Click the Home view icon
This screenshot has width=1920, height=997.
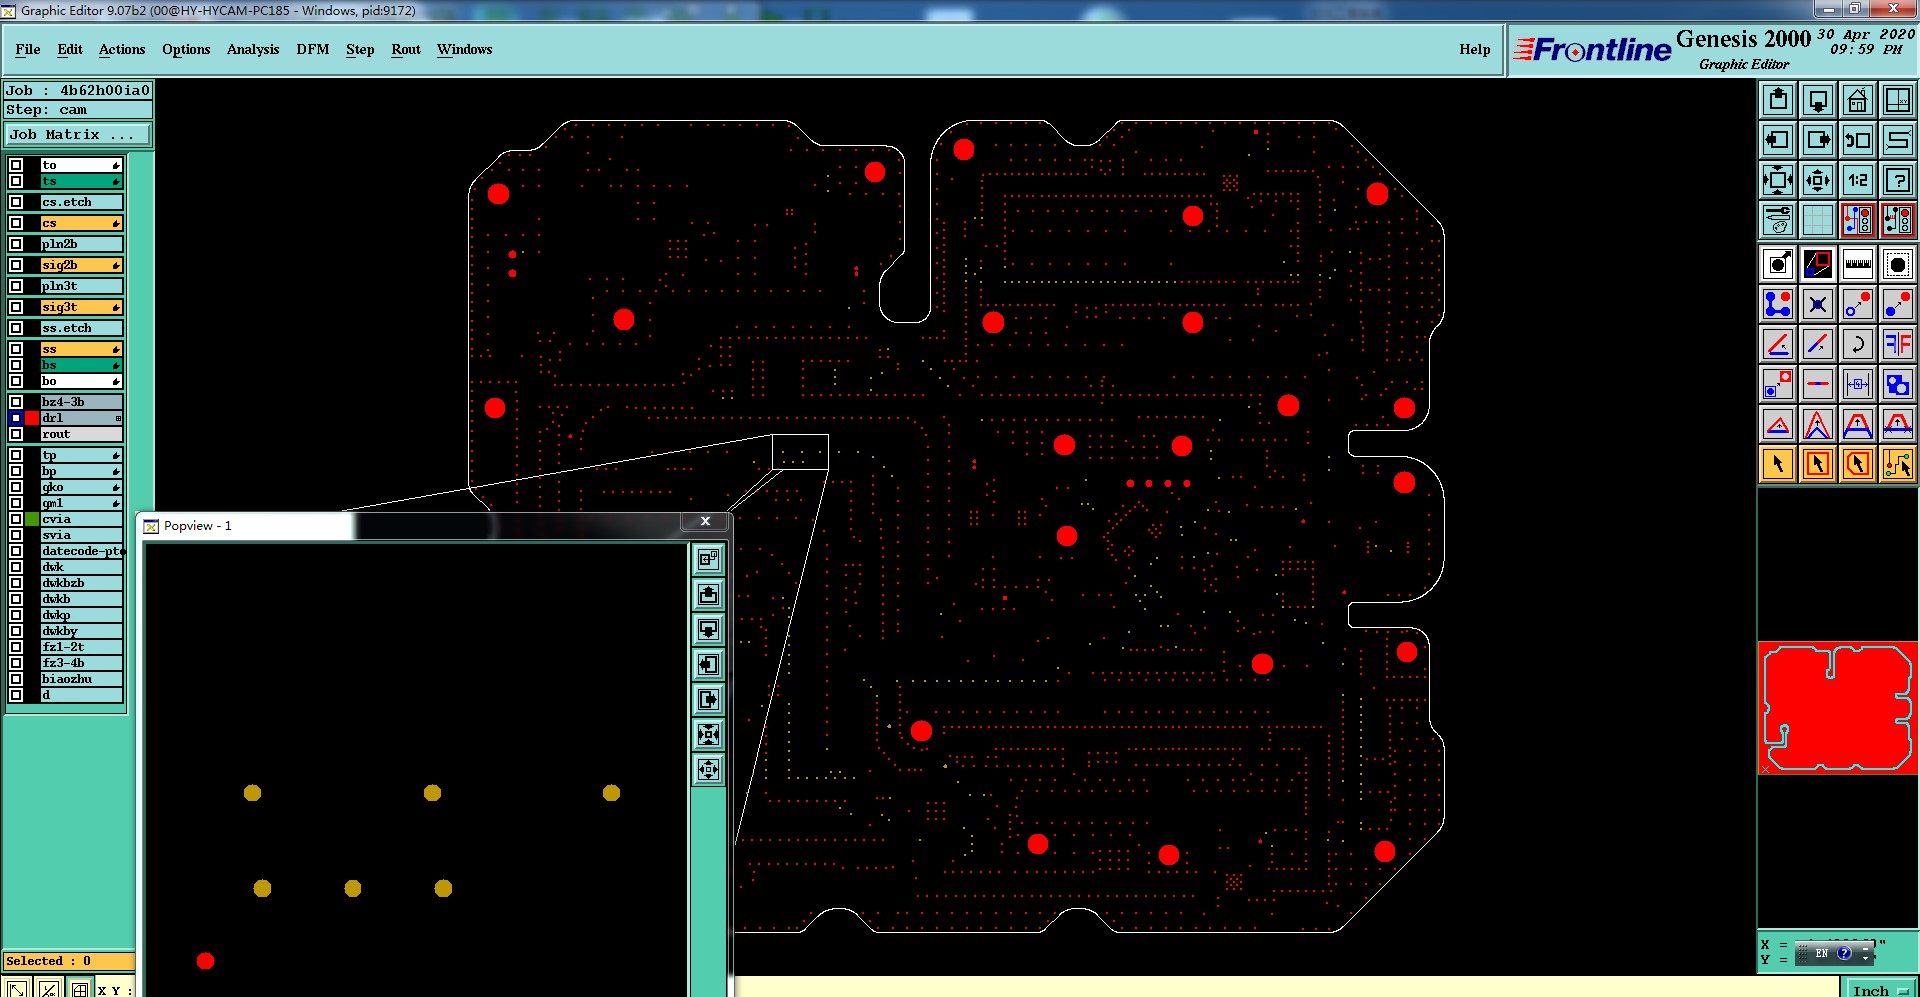pos(1858,100)
